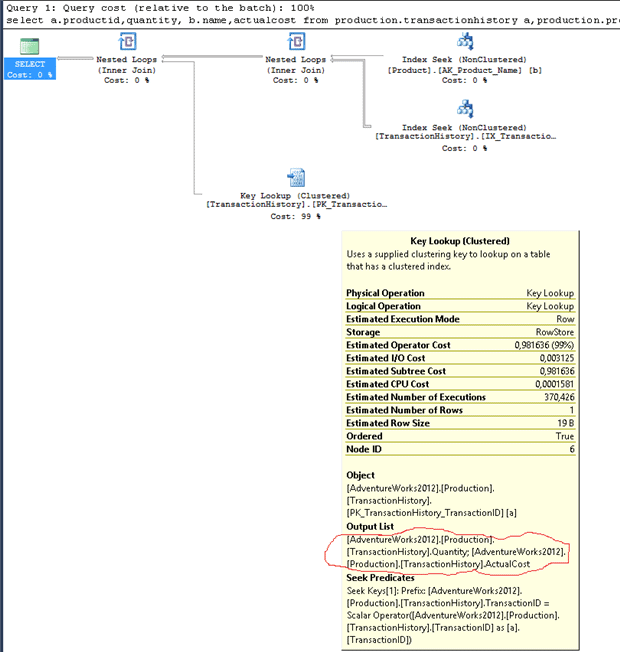Click '[Product].[AK_Product_Name] [b]' label
This screenshot has width=620, height=652.
[x=464, y=70]
